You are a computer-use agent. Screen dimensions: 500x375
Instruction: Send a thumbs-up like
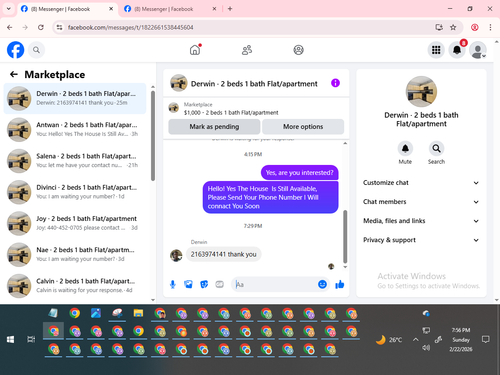(x=340, y=284)
